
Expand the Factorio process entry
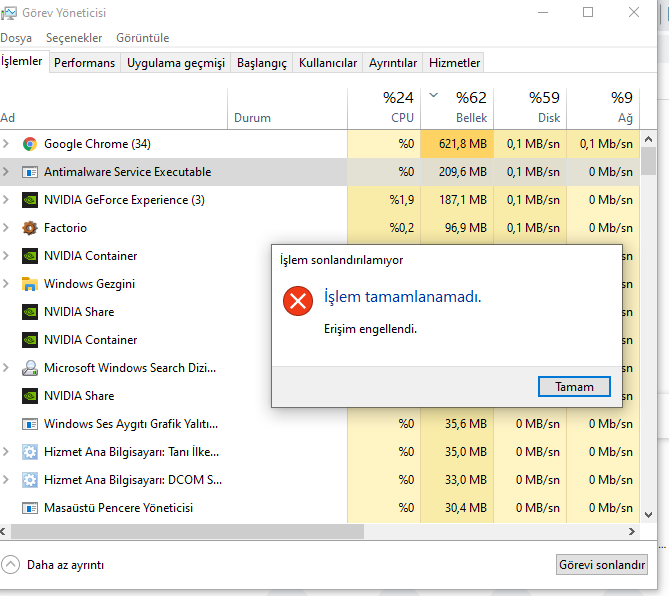pyautogui.click(x=7, y=228)
